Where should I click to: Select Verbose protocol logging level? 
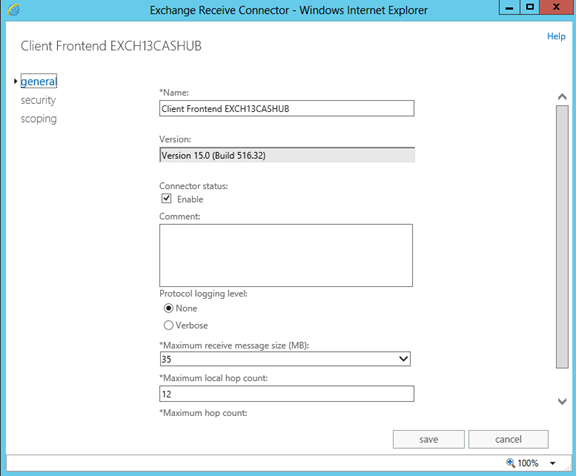pos(168,325)
